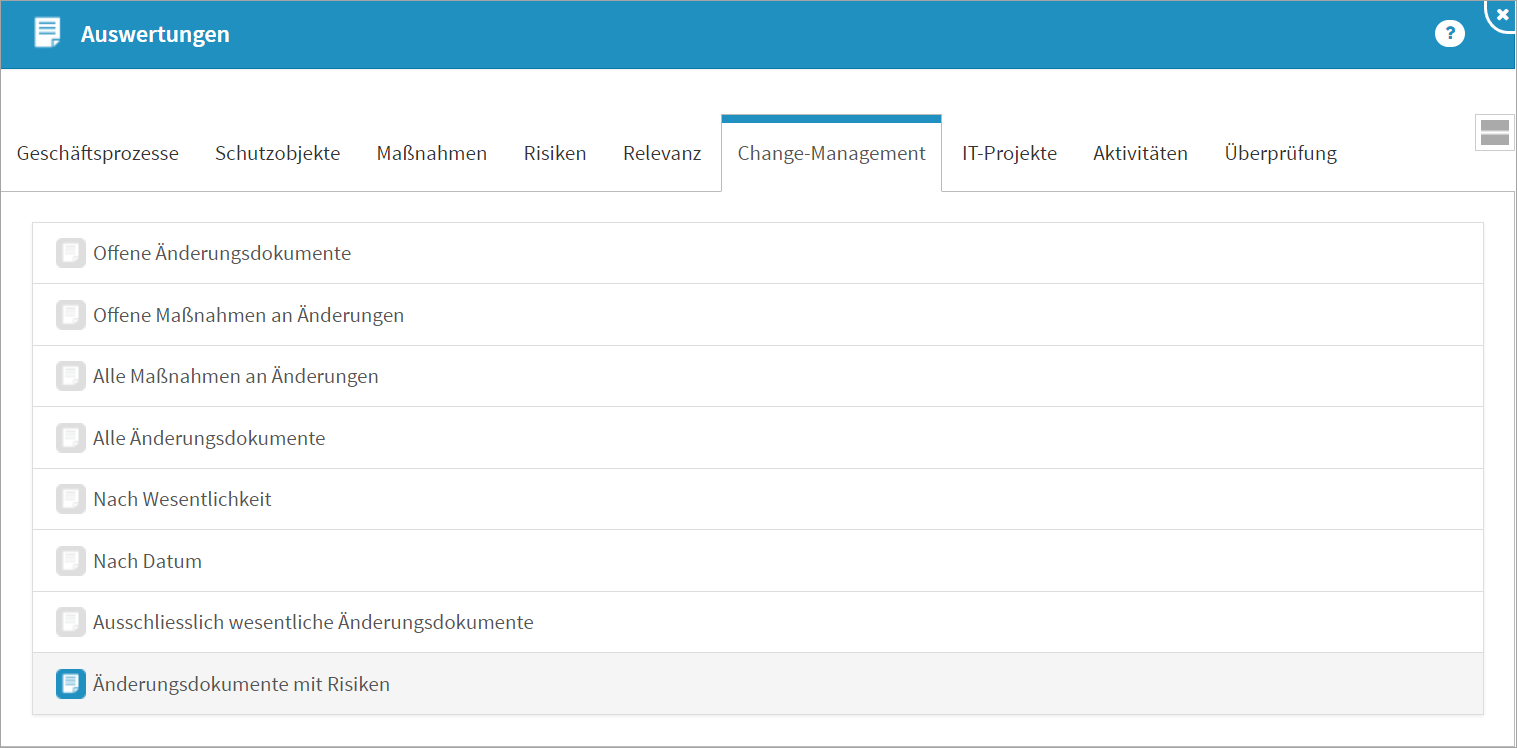The height and width of the screenshot is (748, 1517).
Task: Select the Aktivitäten tab
Action: [x=1140, y=154]
